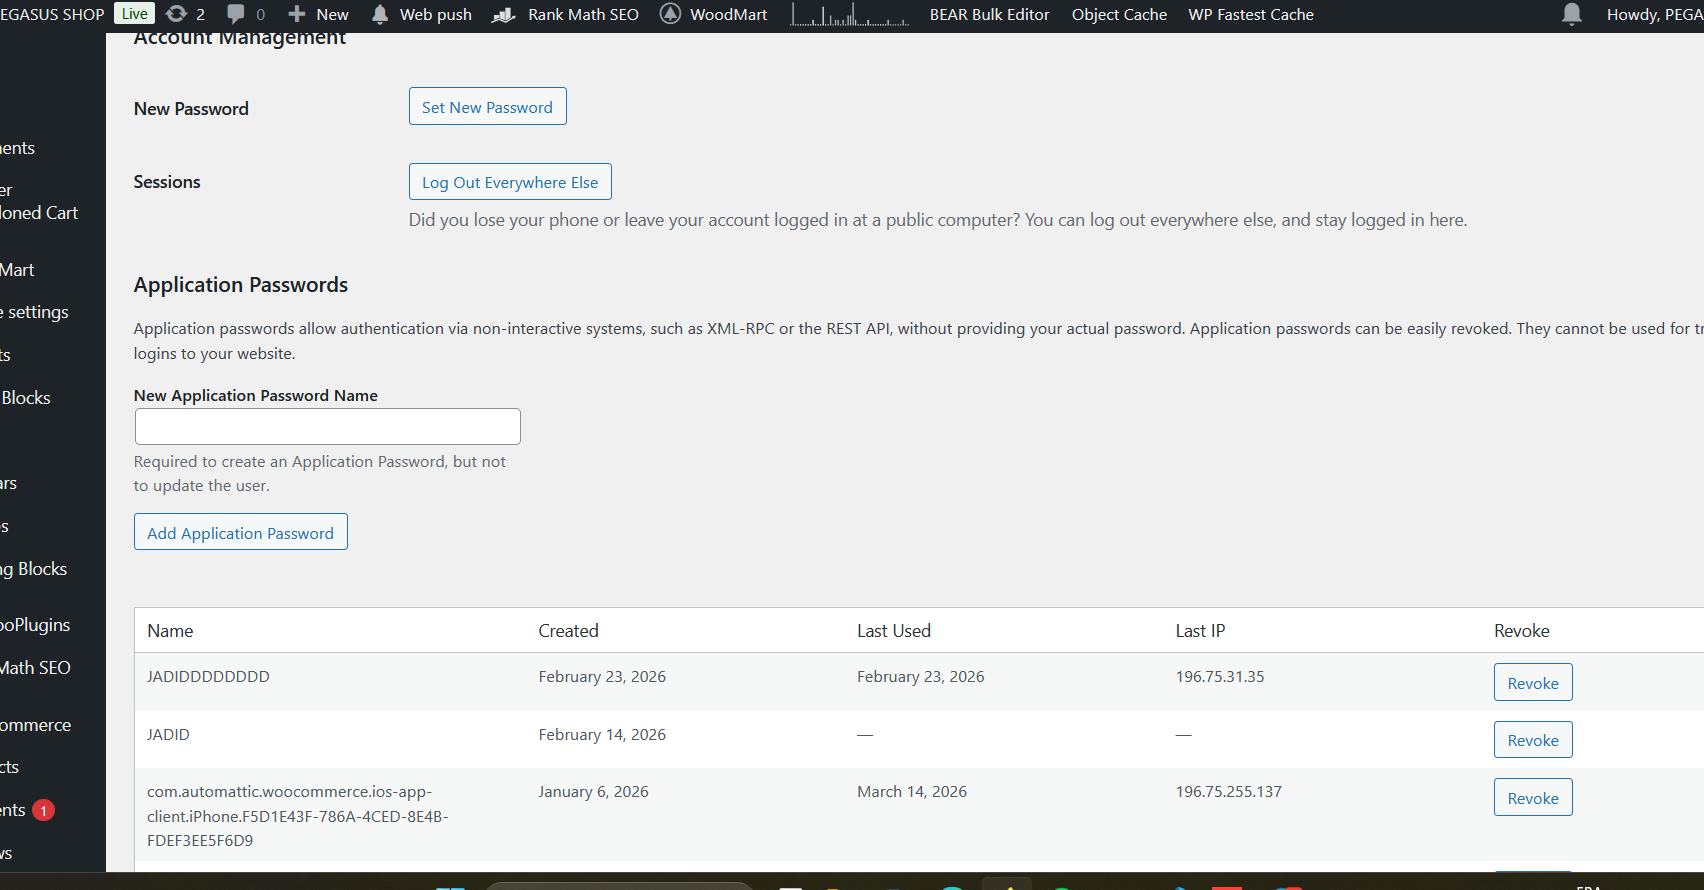Click the Set New Password button
The height and width of the screenshot is (890, 1704).
(488, 106)
